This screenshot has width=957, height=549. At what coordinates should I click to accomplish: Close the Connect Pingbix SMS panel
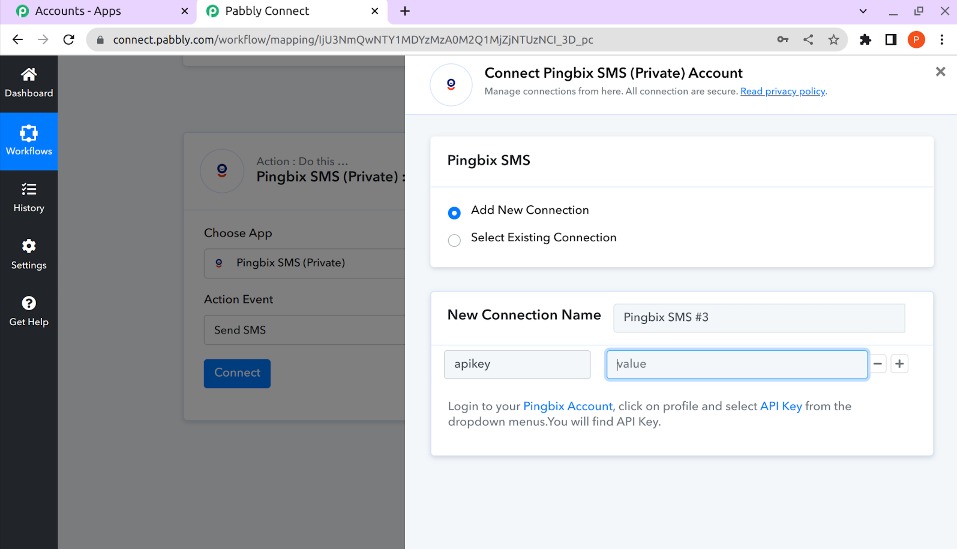[x=940, y=72]
